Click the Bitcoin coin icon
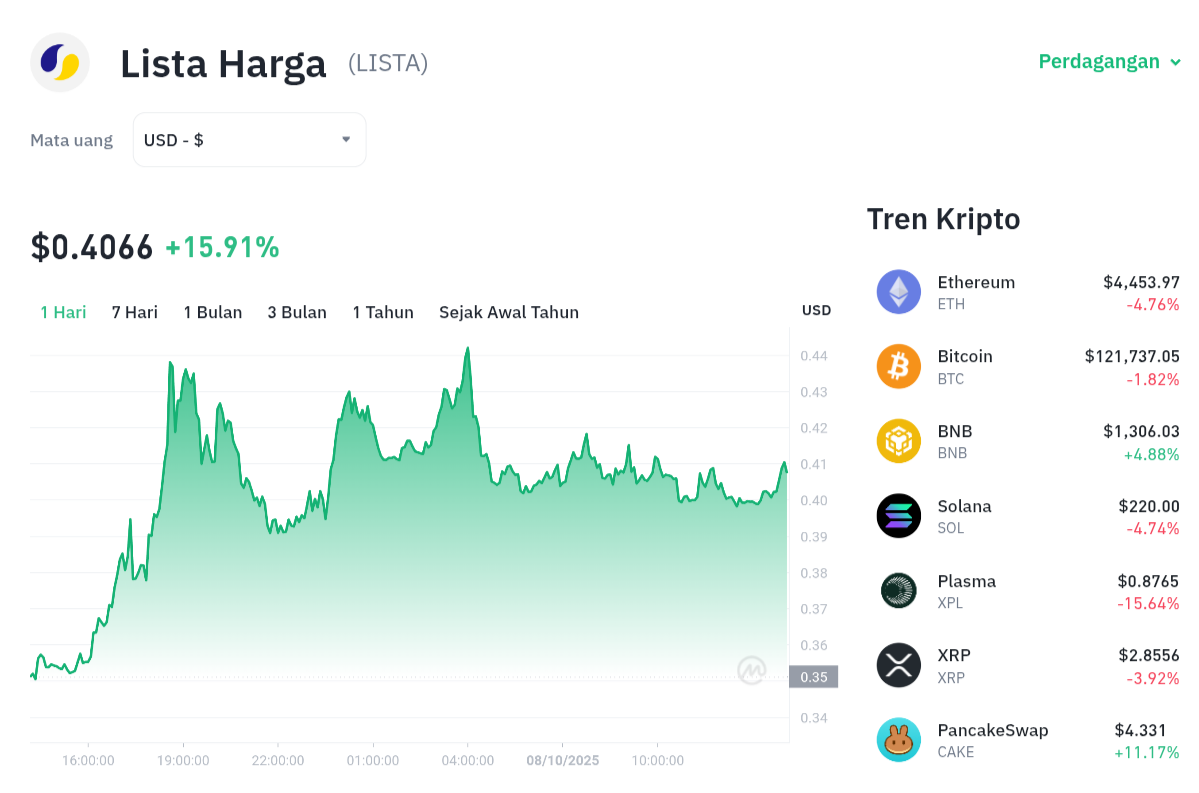Image resolution: width=1199 pixels, height=793 pixels. [x=898, y=366]
